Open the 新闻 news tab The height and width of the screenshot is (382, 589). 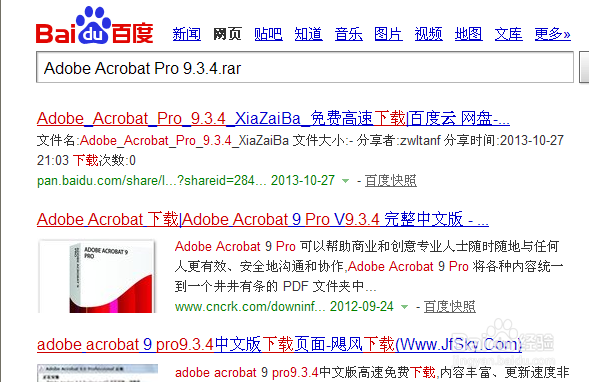tap(187, 34)
